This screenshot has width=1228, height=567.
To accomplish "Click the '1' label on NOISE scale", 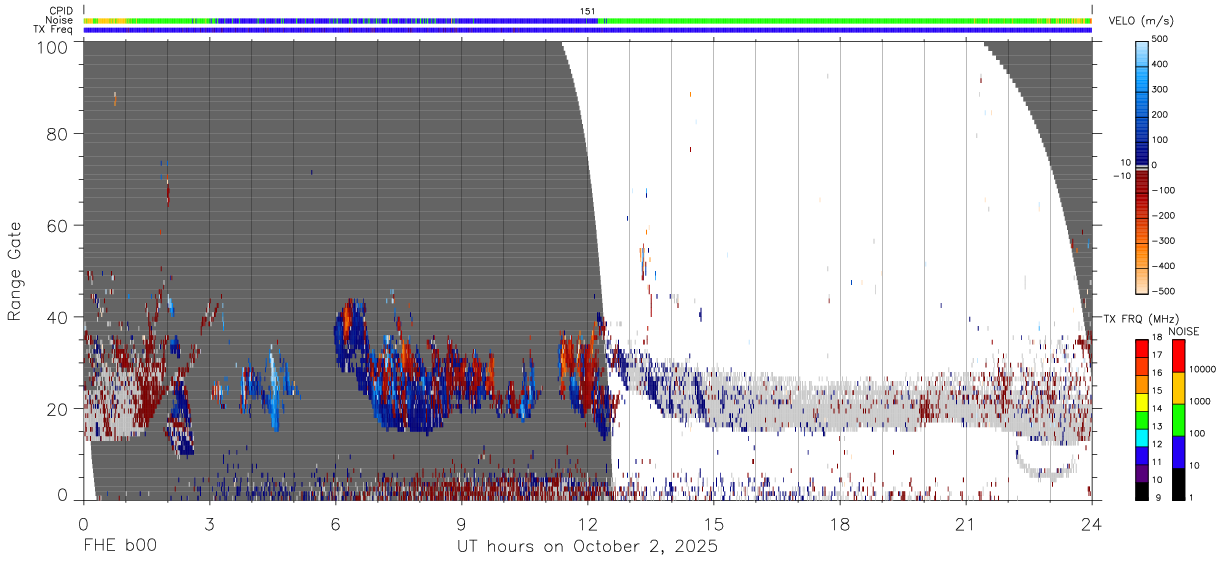I will click(1192, 497).
